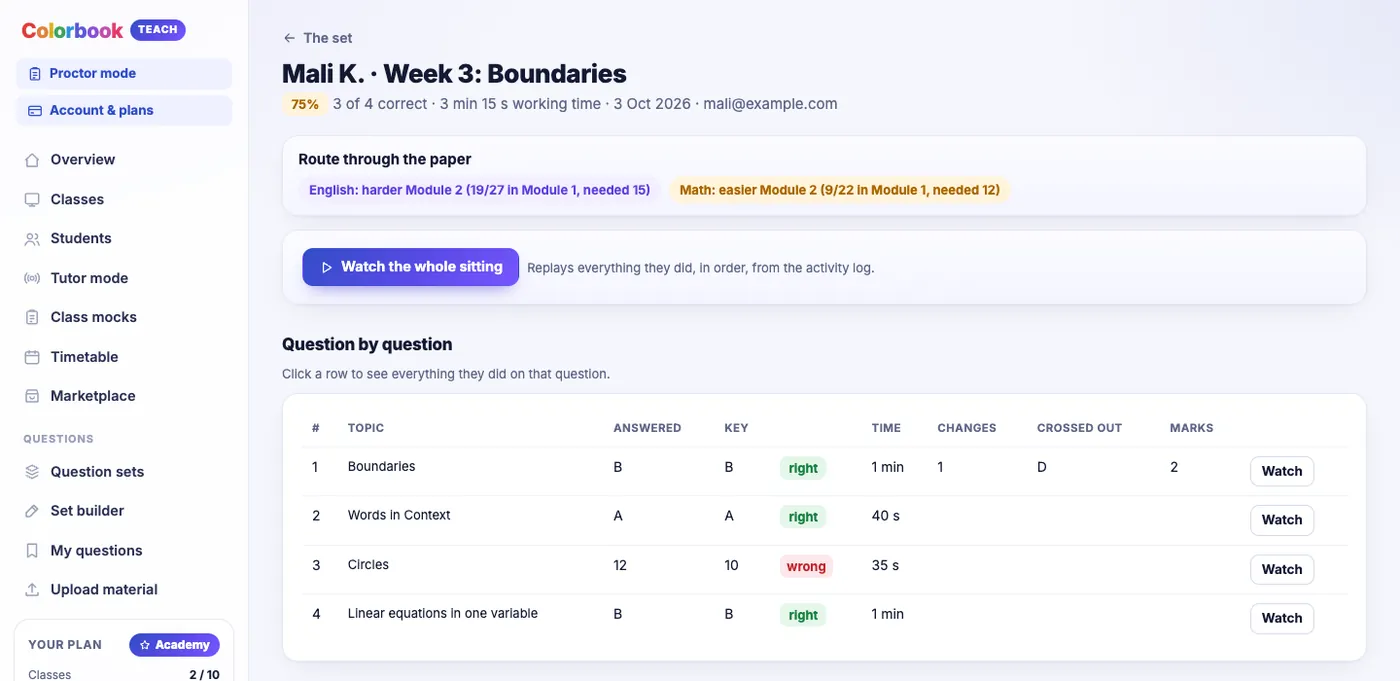
Task: Click the My questions bookmark icon
Action: [x=32, y=551]
